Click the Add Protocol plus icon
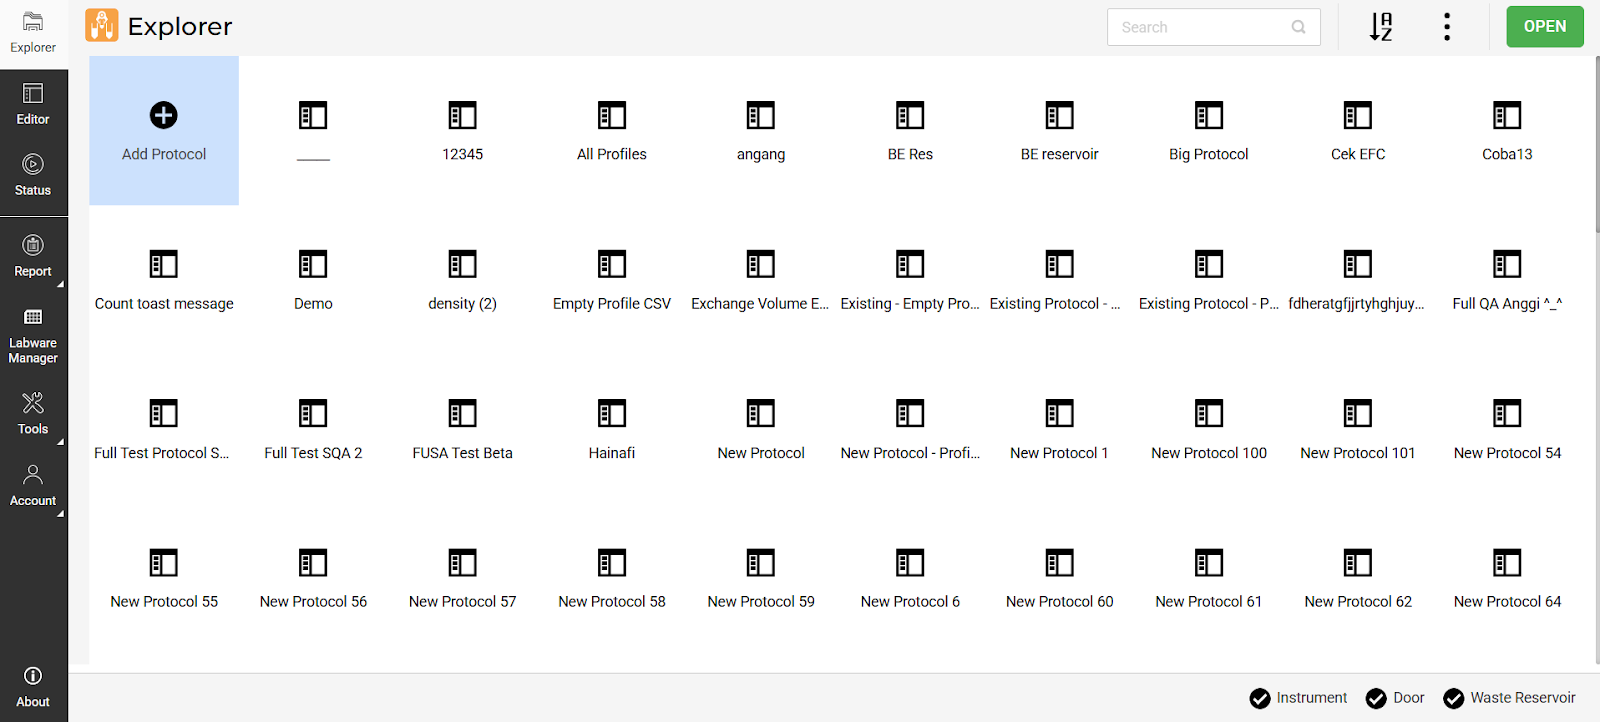Viewport: 1600px width, 722px height. pyautogui.click(x=164, y=116)
